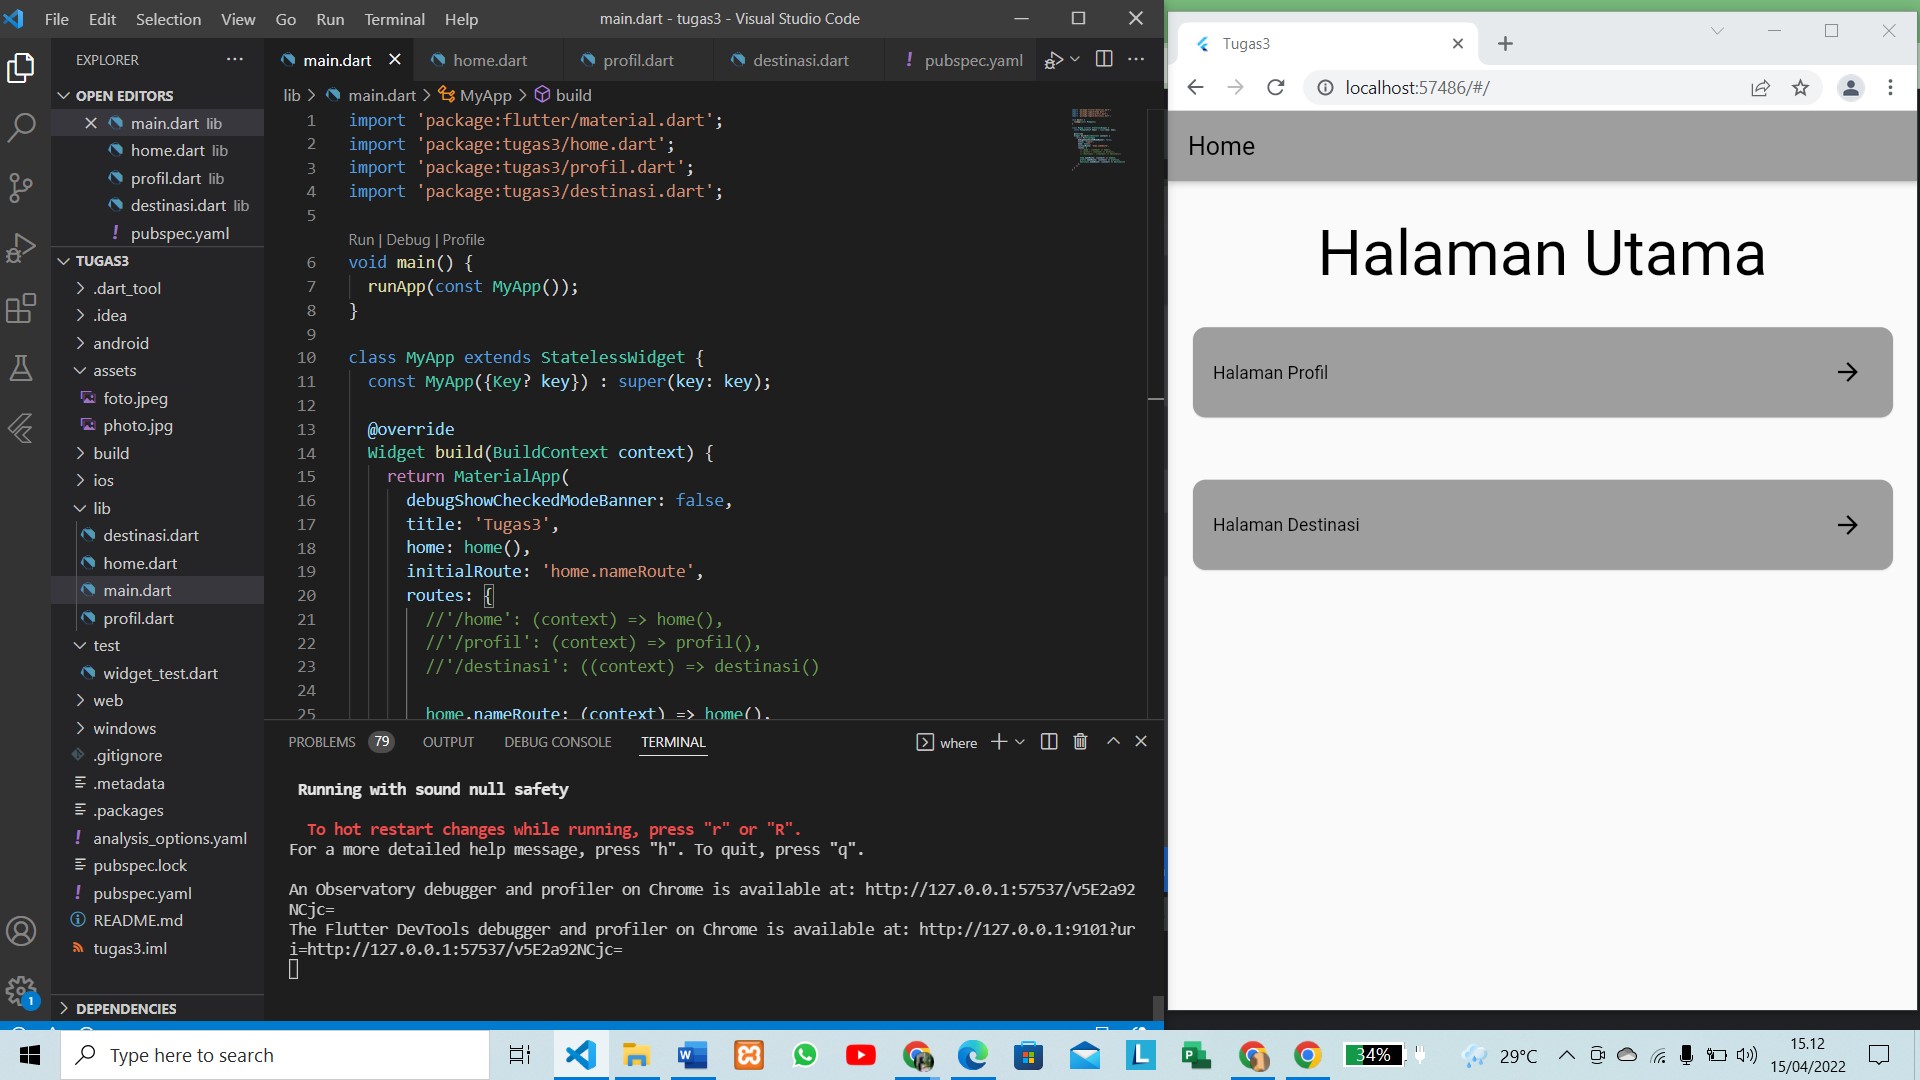Open the Selection menu
Image resolution: width=1920 pixels, height=1080 pixels.
point(168,19)
